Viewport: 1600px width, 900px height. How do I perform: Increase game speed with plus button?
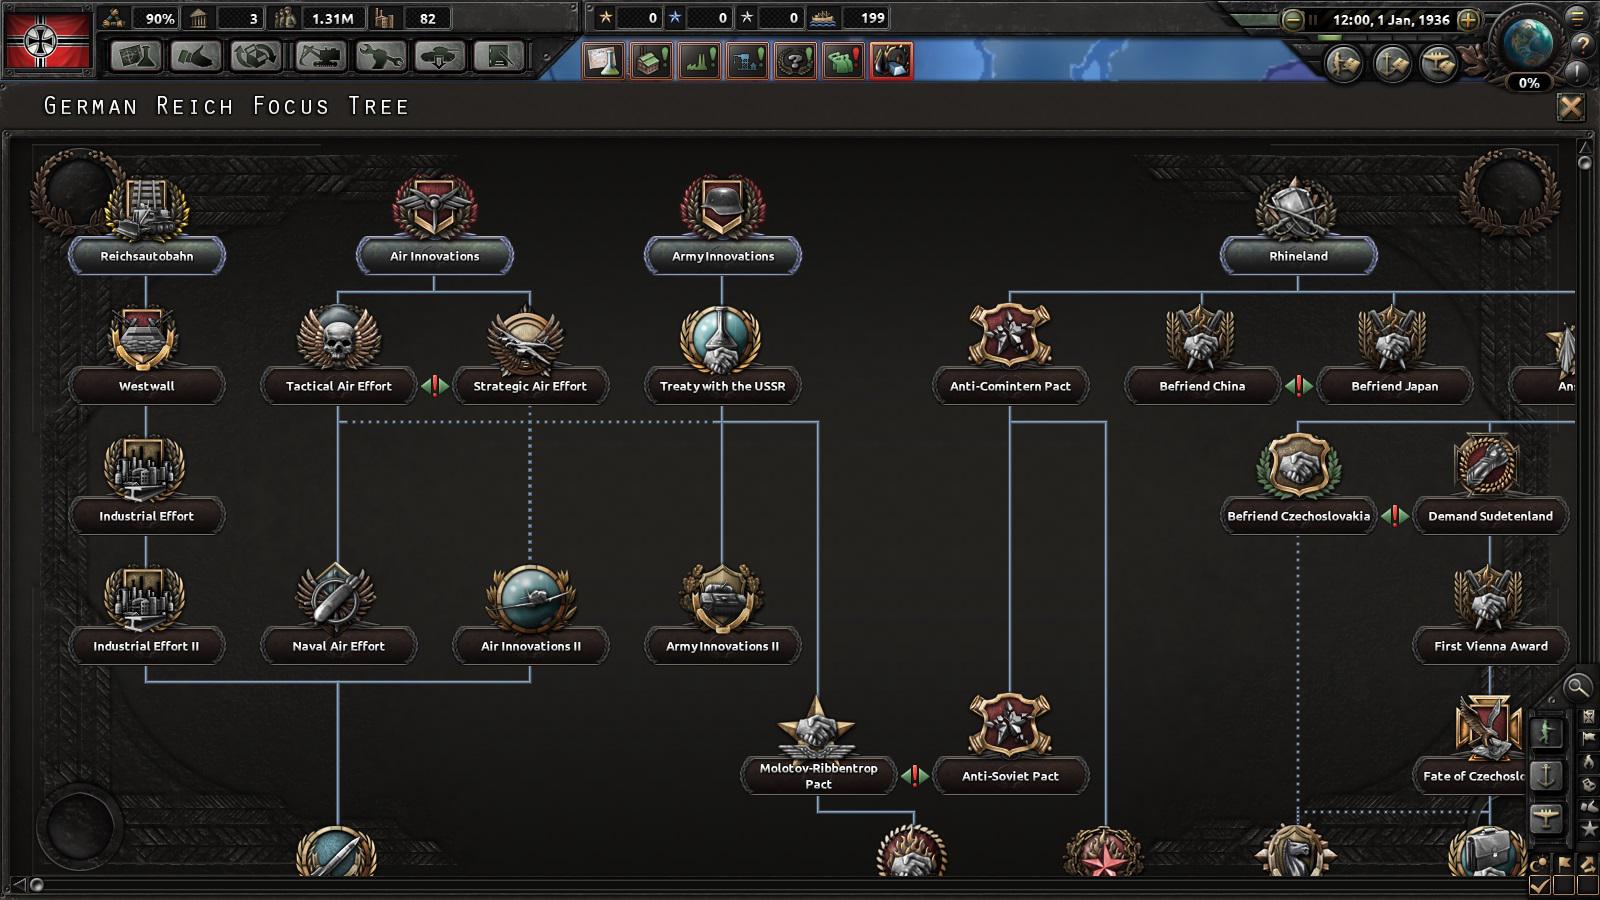[x=1469, y=19]
